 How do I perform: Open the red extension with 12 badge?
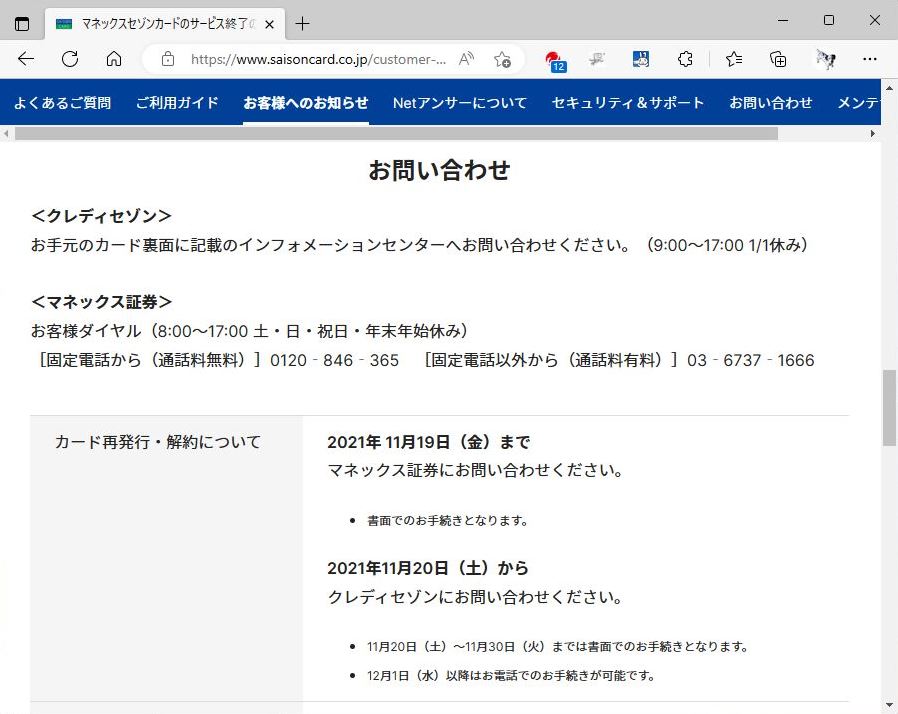[x=555, y=60]
